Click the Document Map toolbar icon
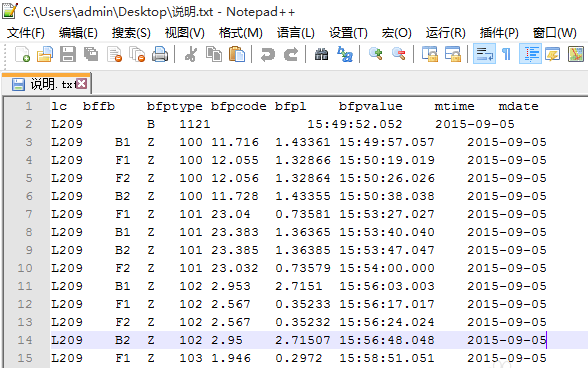Viewport: 588px width, 368px height. pos(576,54)
